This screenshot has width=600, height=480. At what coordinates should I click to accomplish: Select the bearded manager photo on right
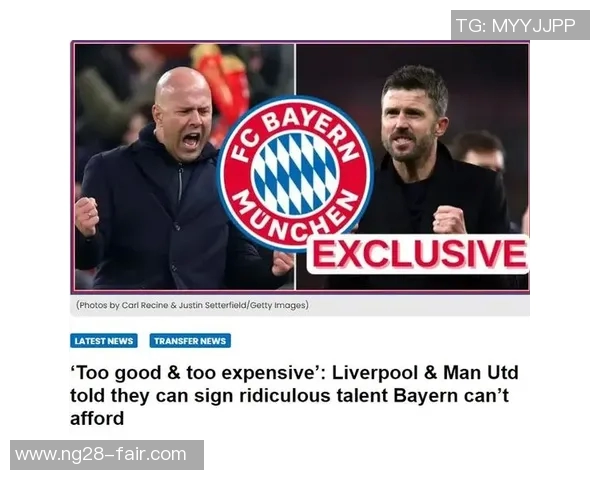[413, 167]
